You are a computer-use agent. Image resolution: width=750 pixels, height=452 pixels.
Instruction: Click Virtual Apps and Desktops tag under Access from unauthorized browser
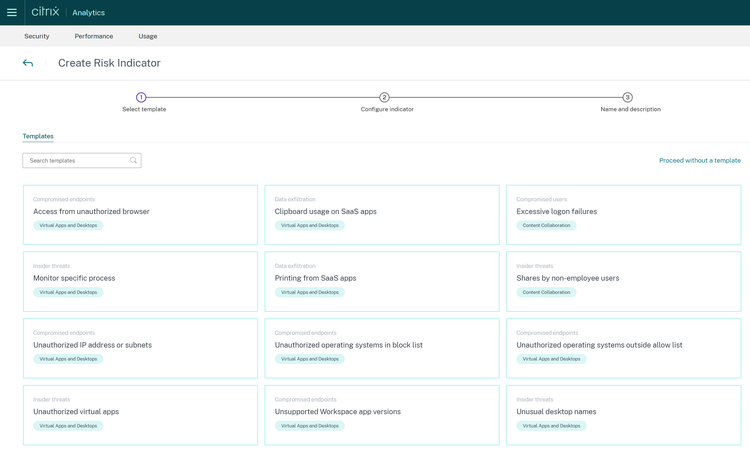(x=68, y=225)
